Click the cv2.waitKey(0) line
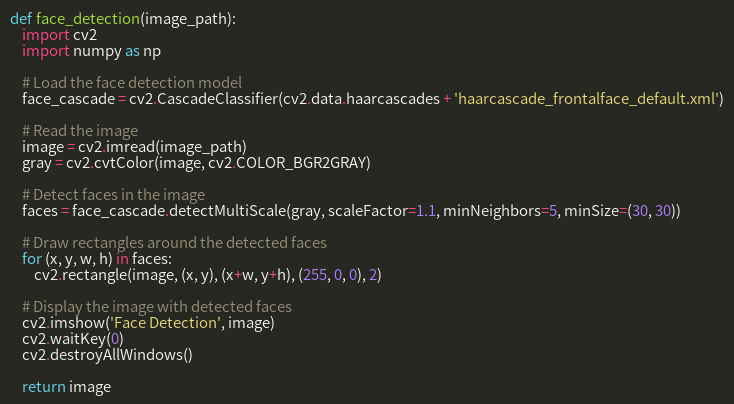The image size is (734, 404). click(x=73, y=338)
